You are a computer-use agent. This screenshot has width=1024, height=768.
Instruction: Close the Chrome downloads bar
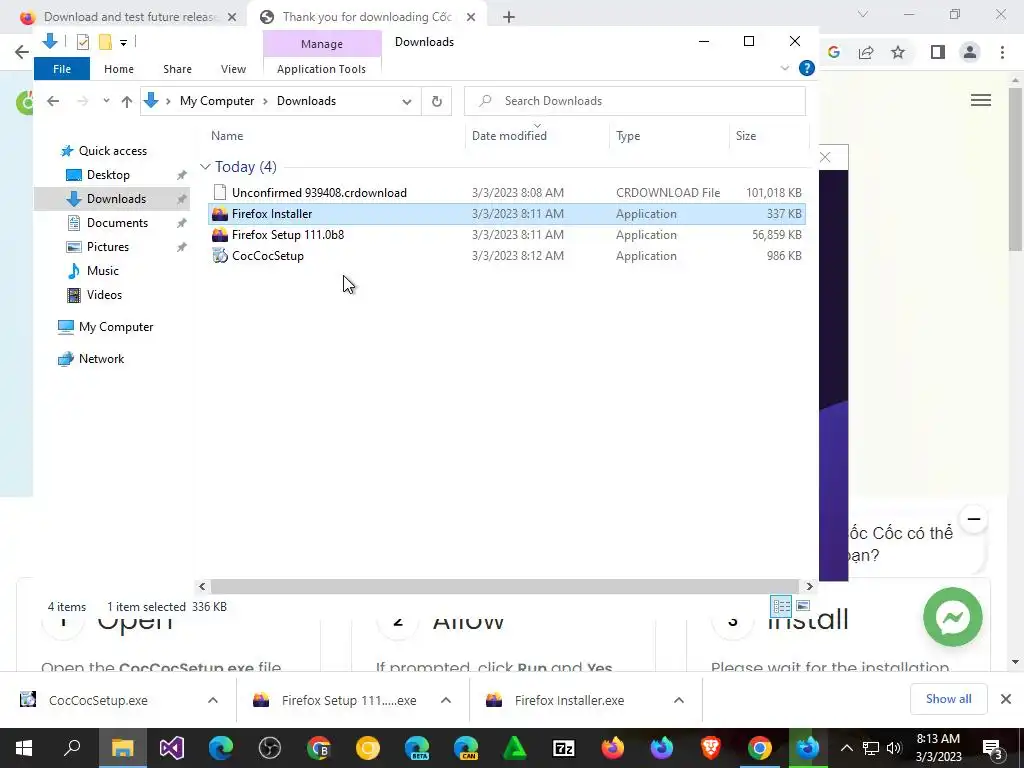click(x=1006, y=699)
